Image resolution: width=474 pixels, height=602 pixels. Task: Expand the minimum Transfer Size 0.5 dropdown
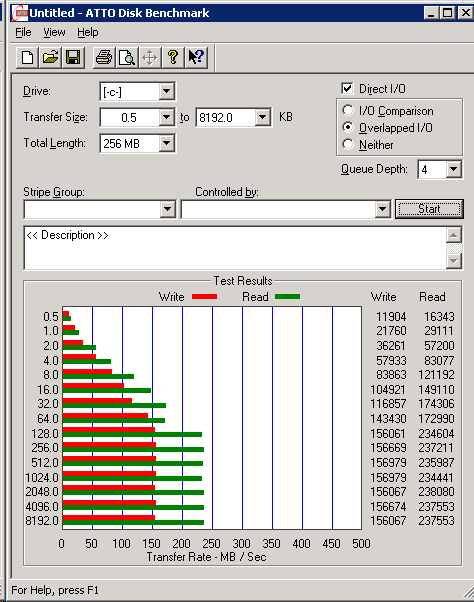[x=167, y=117]
